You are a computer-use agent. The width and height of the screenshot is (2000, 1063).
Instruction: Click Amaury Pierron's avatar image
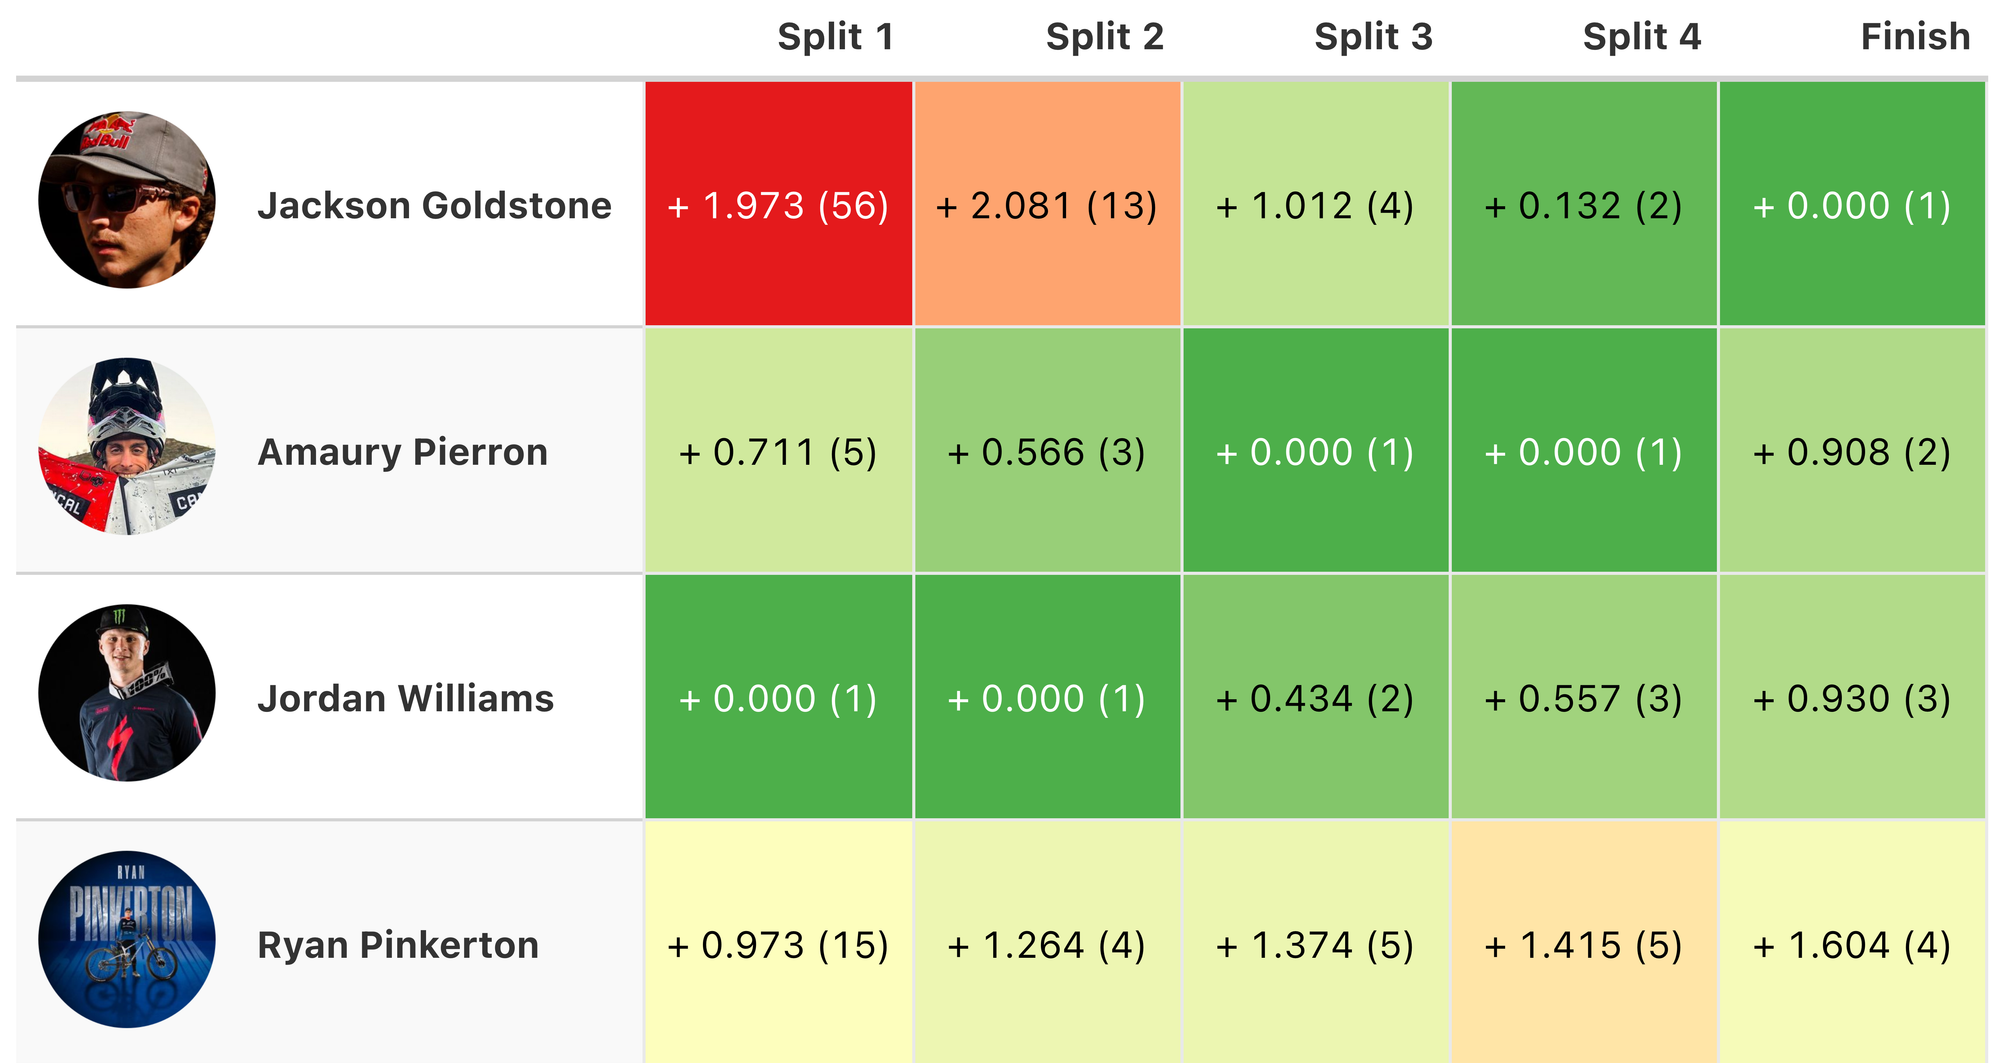(127, 446)
